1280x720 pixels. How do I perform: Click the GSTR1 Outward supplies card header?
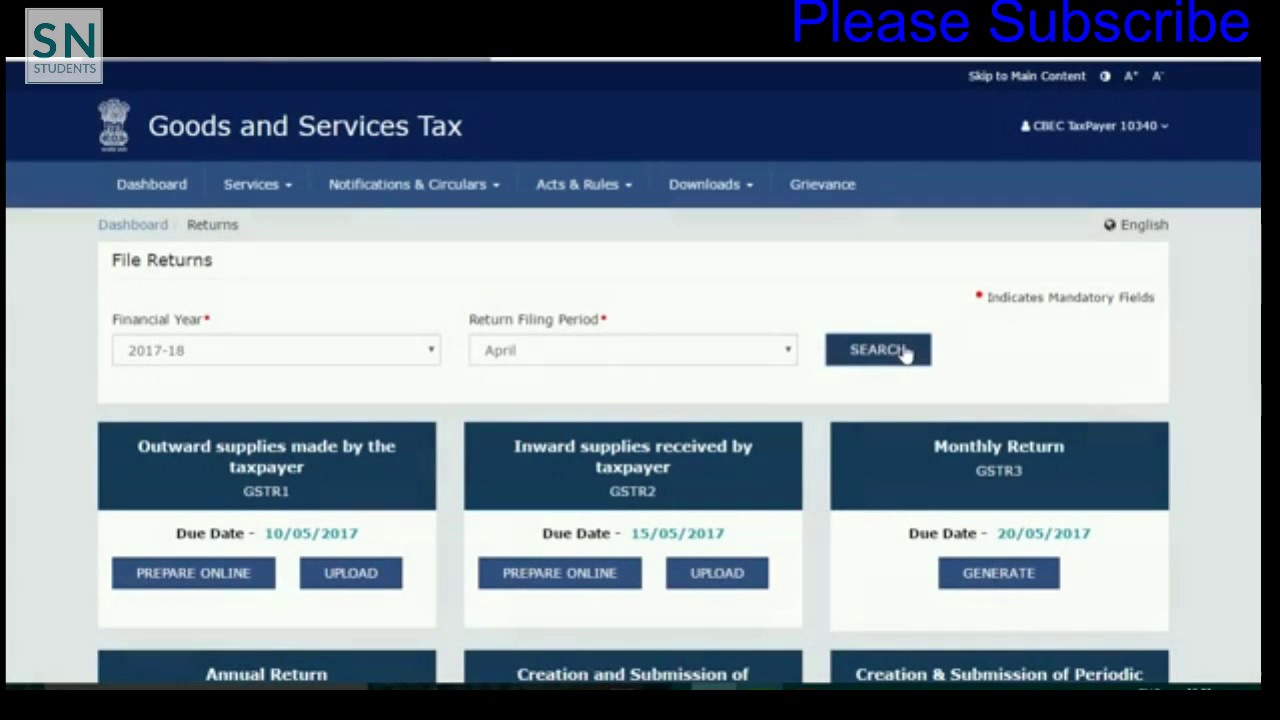[x=267, y=466]
